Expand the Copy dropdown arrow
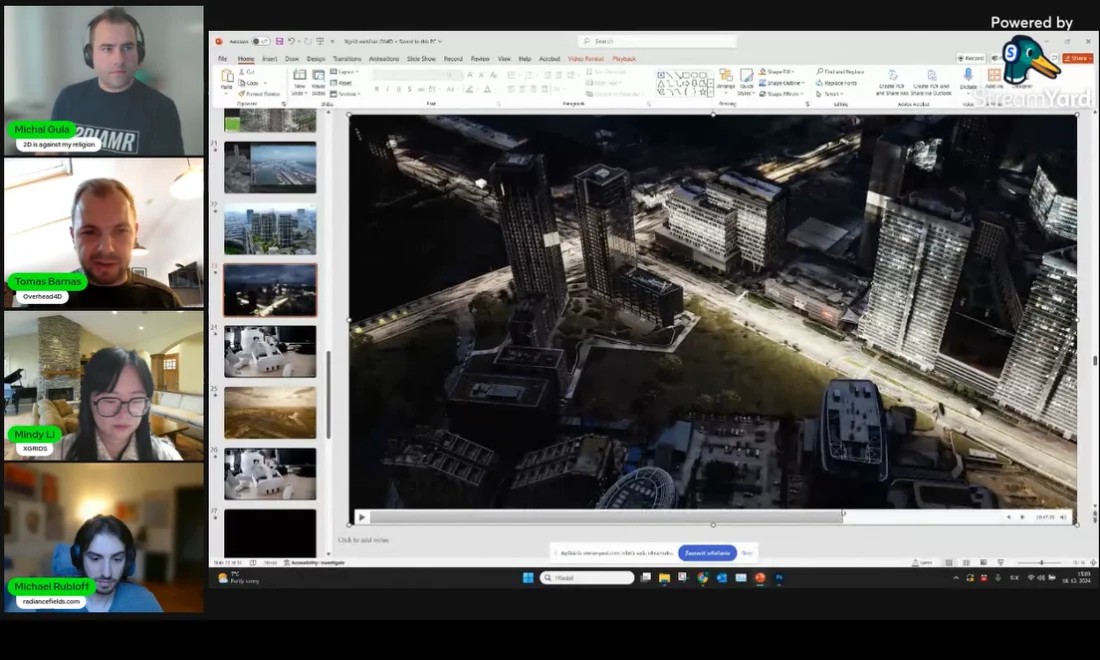This screenshot has height=660, width=1100. coord(265,83)
